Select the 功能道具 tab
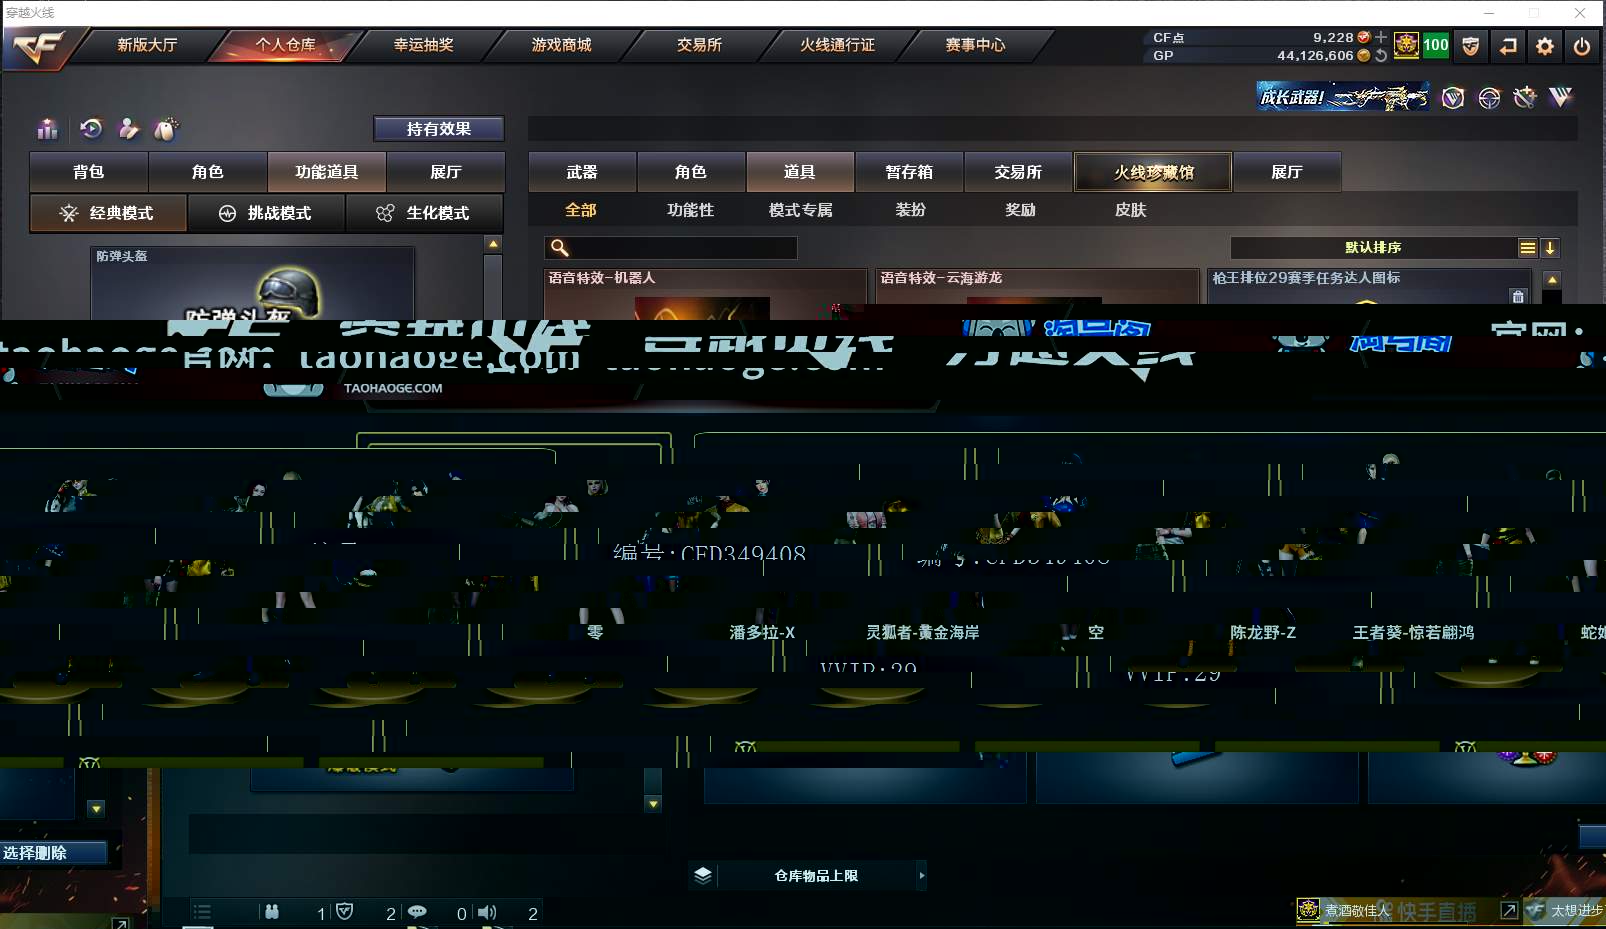 point(327,172)
